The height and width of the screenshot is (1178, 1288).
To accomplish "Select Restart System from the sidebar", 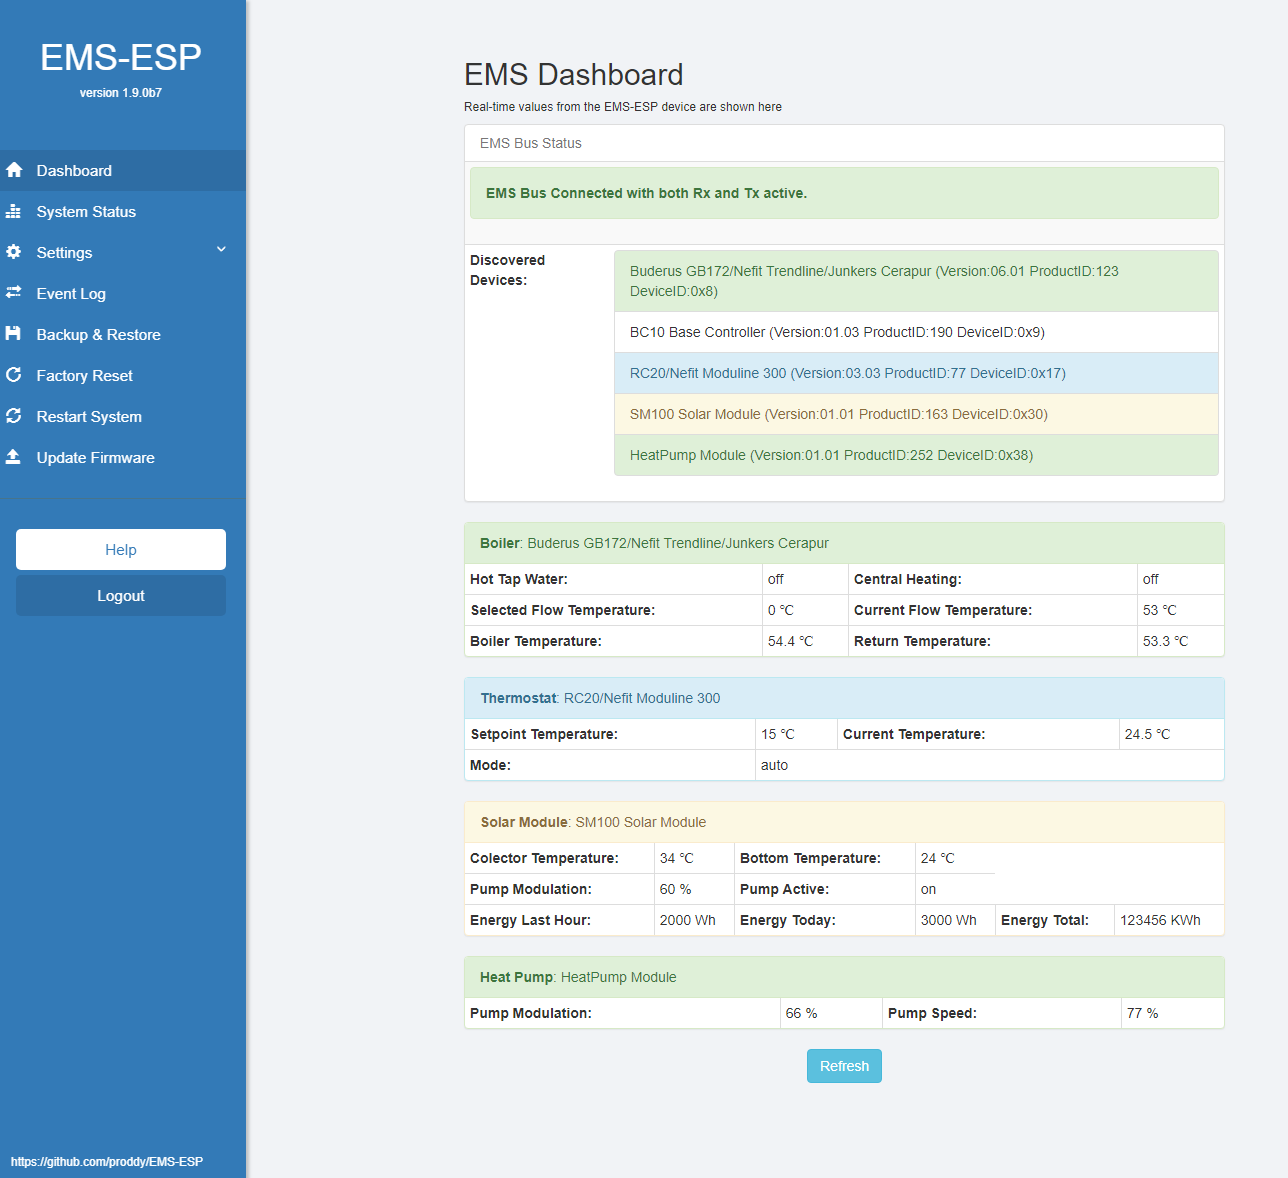I will pyautogui.click(x=88, y=416).
